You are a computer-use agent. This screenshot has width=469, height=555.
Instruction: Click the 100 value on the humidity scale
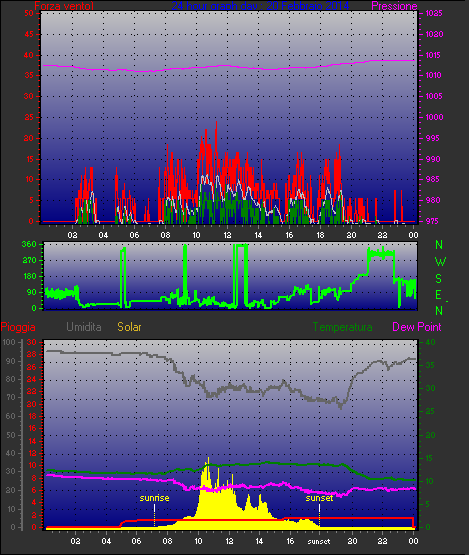tap(9, 342)
